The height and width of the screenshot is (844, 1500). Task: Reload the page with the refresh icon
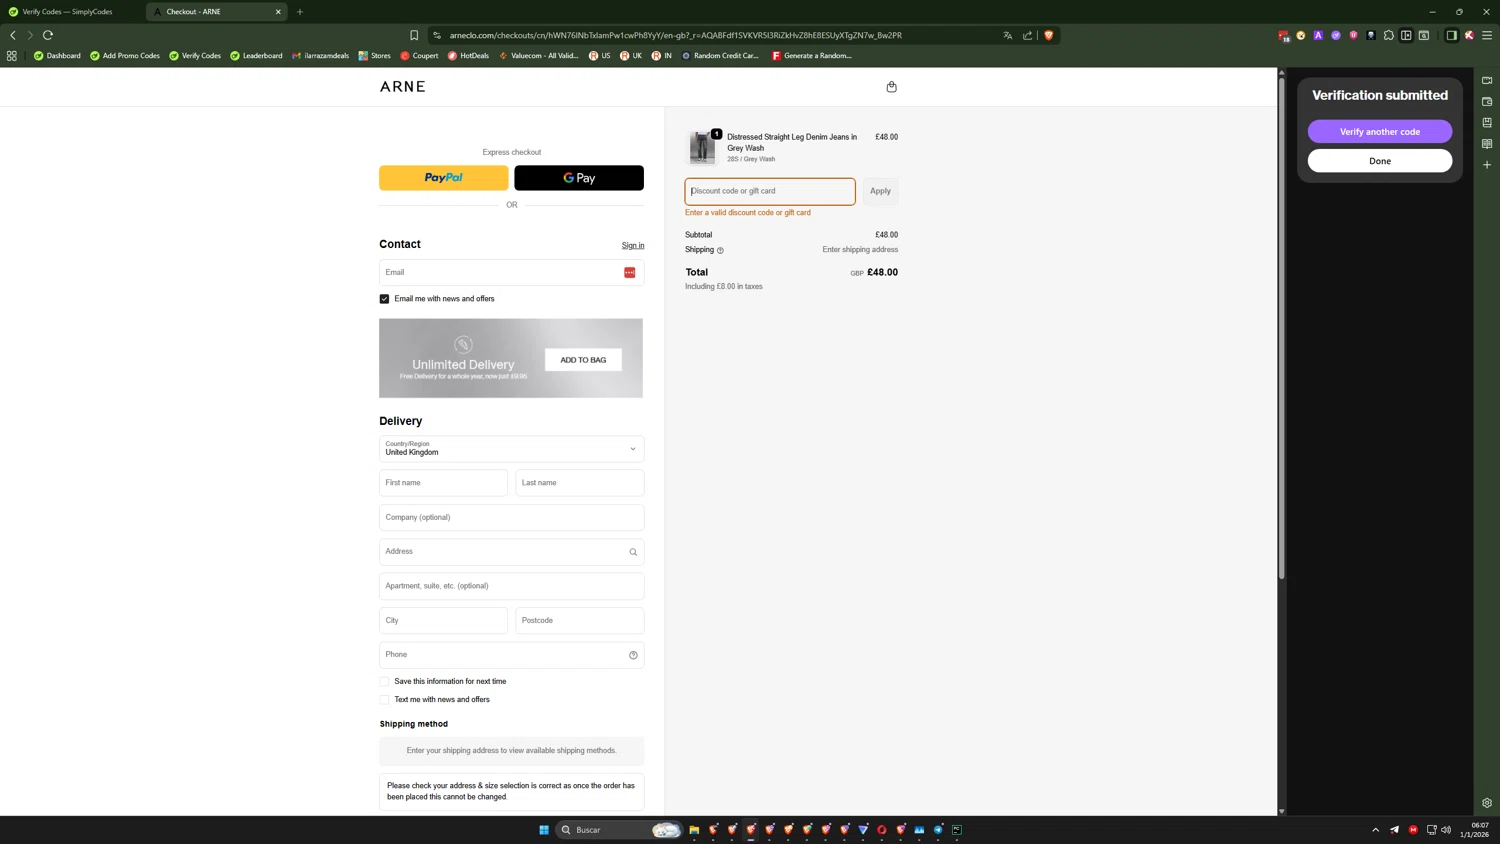coord(48,35)
